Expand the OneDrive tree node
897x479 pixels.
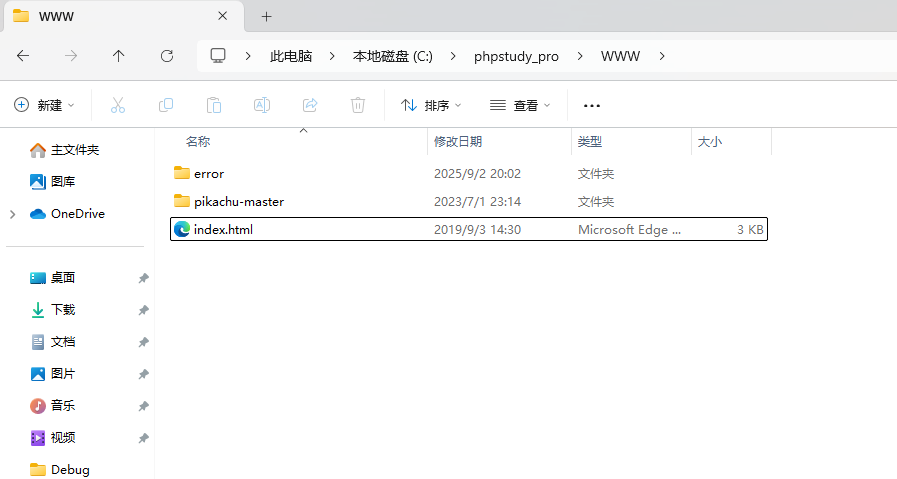[12, 214]
